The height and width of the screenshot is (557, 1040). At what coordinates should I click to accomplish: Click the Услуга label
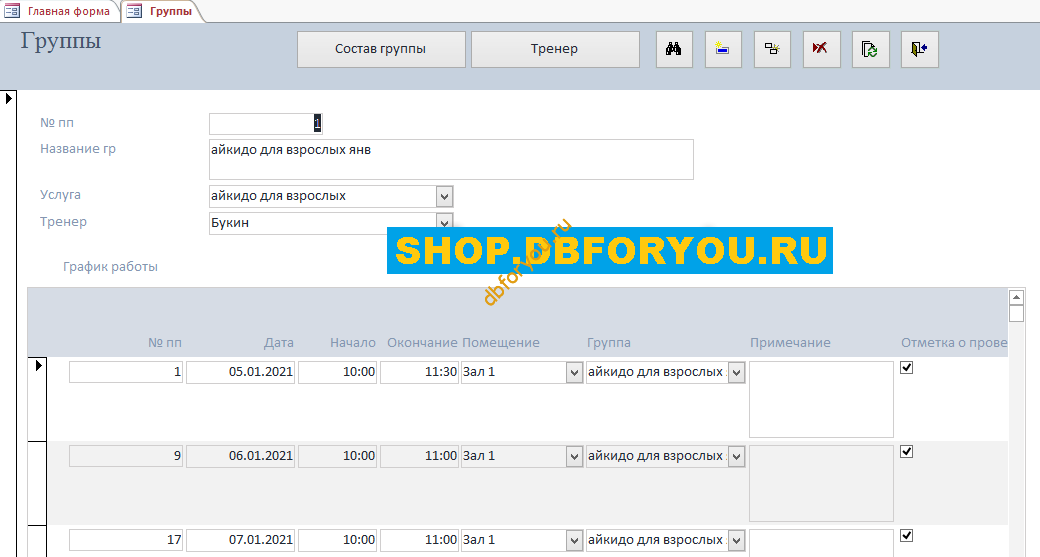[x=60, y=195]
